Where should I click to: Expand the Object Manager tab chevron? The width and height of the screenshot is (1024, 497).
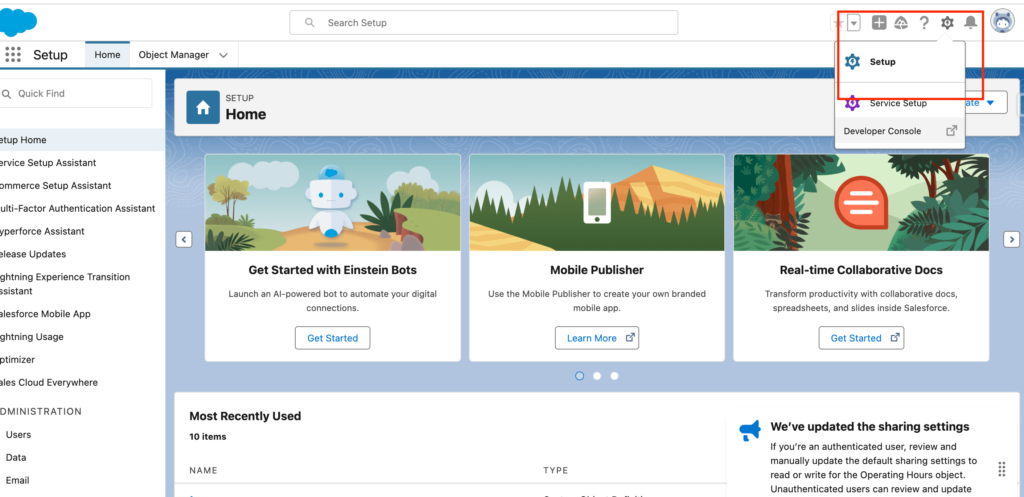pos(223,55)
